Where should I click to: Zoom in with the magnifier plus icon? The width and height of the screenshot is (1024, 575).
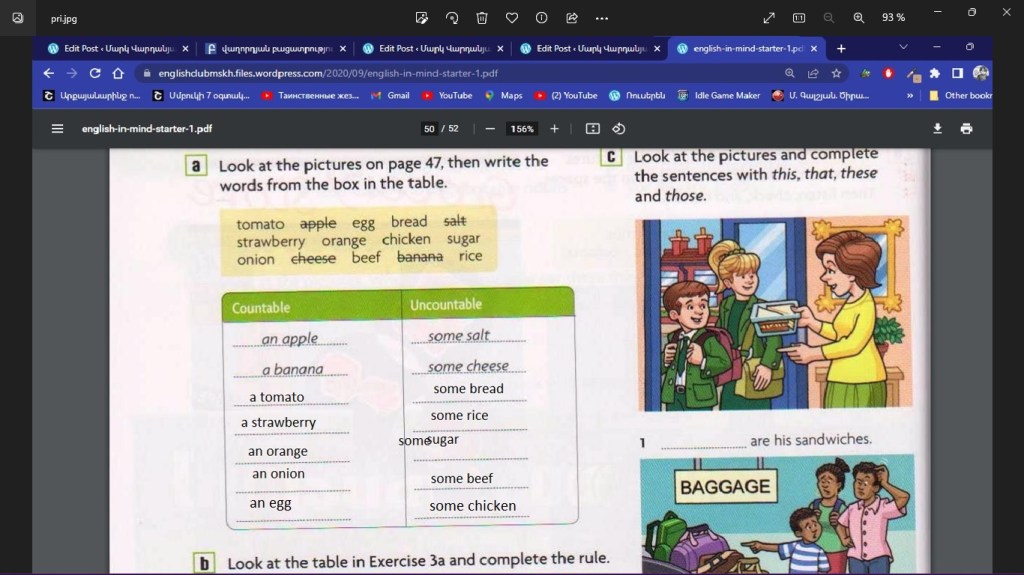[858, 17]
